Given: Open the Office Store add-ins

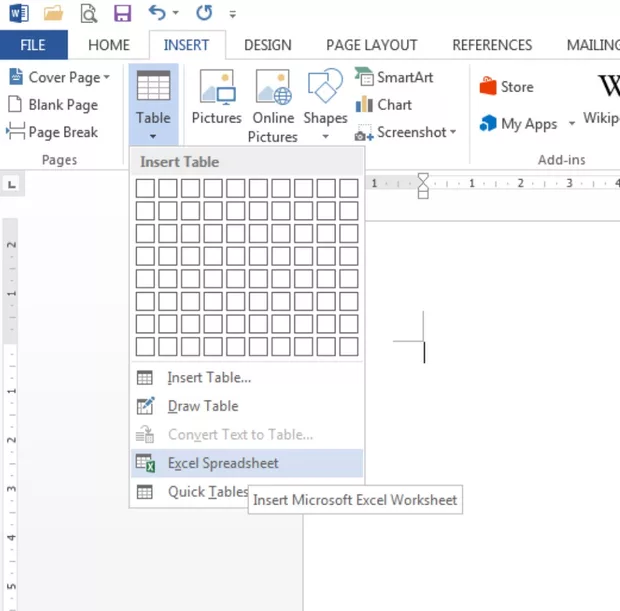Looking at the screenshot, I should tap(506, 87).
